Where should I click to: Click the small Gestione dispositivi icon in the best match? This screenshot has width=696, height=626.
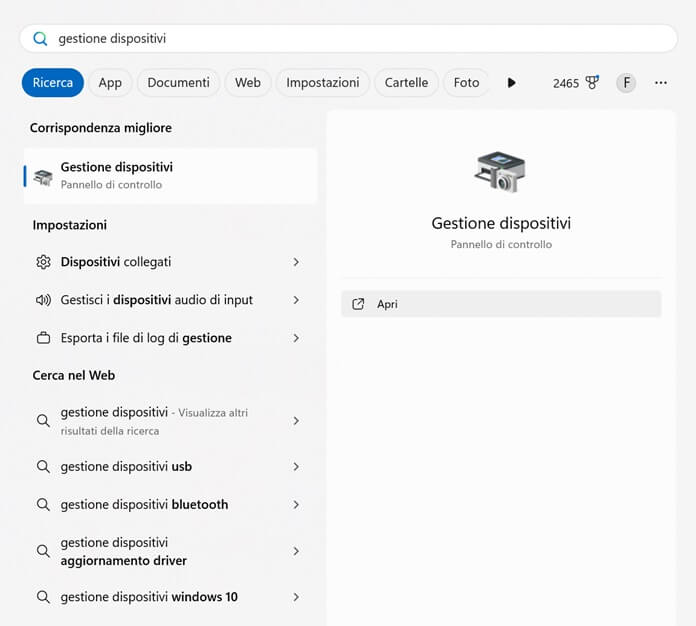43,177
